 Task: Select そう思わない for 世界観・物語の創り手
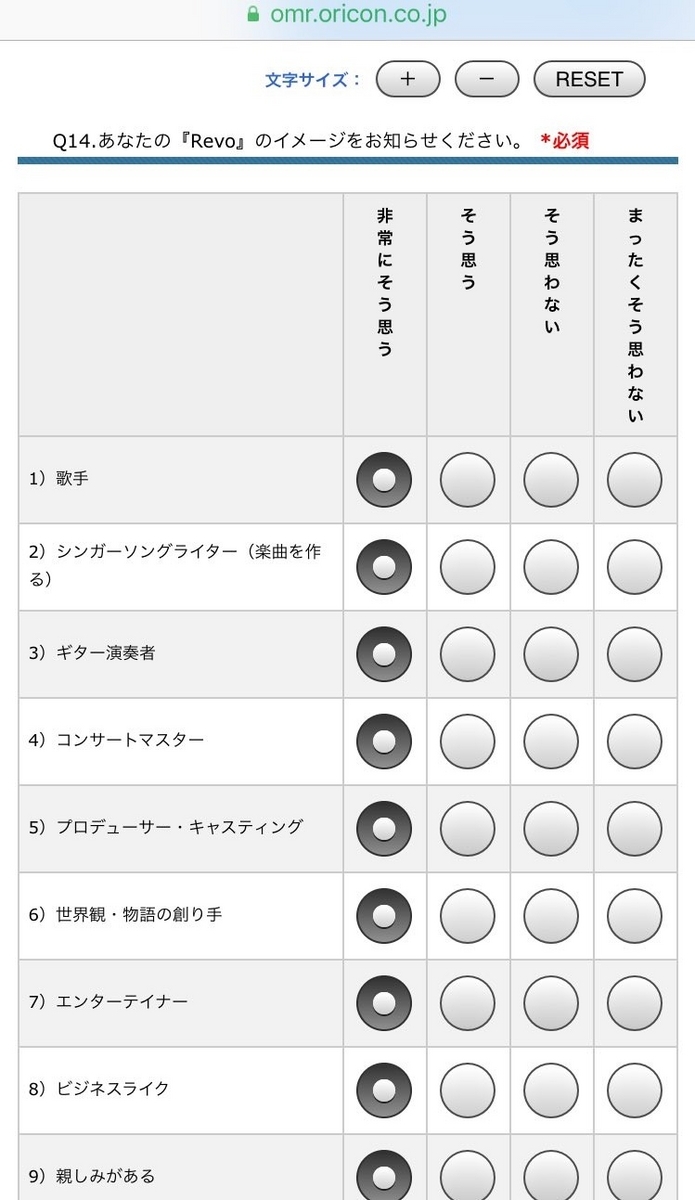[x=551, y=916]
